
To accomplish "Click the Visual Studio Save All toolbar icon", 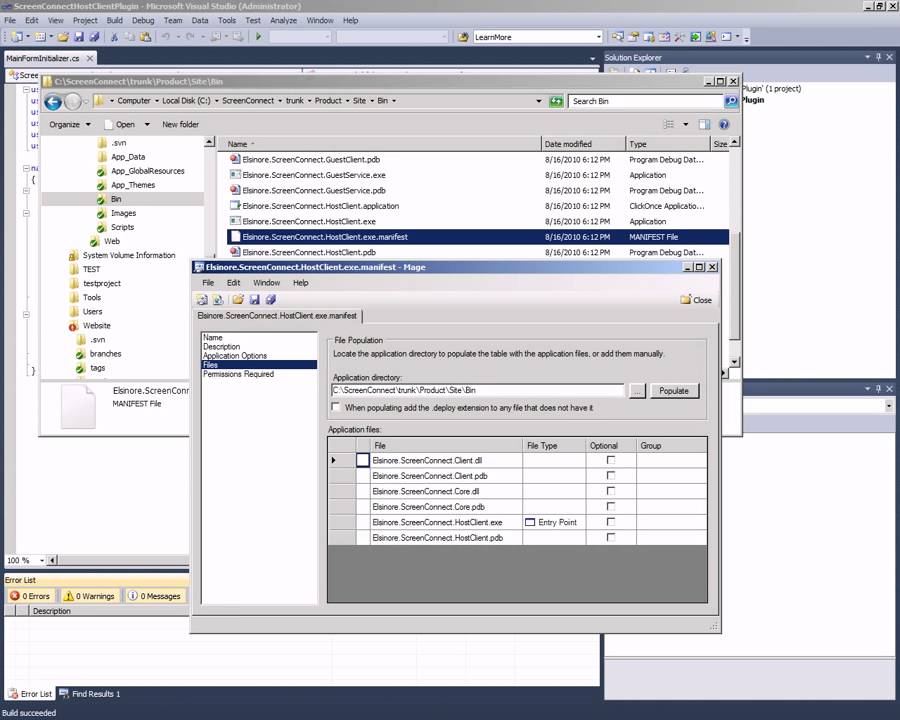I will click(x=94, y=37).
